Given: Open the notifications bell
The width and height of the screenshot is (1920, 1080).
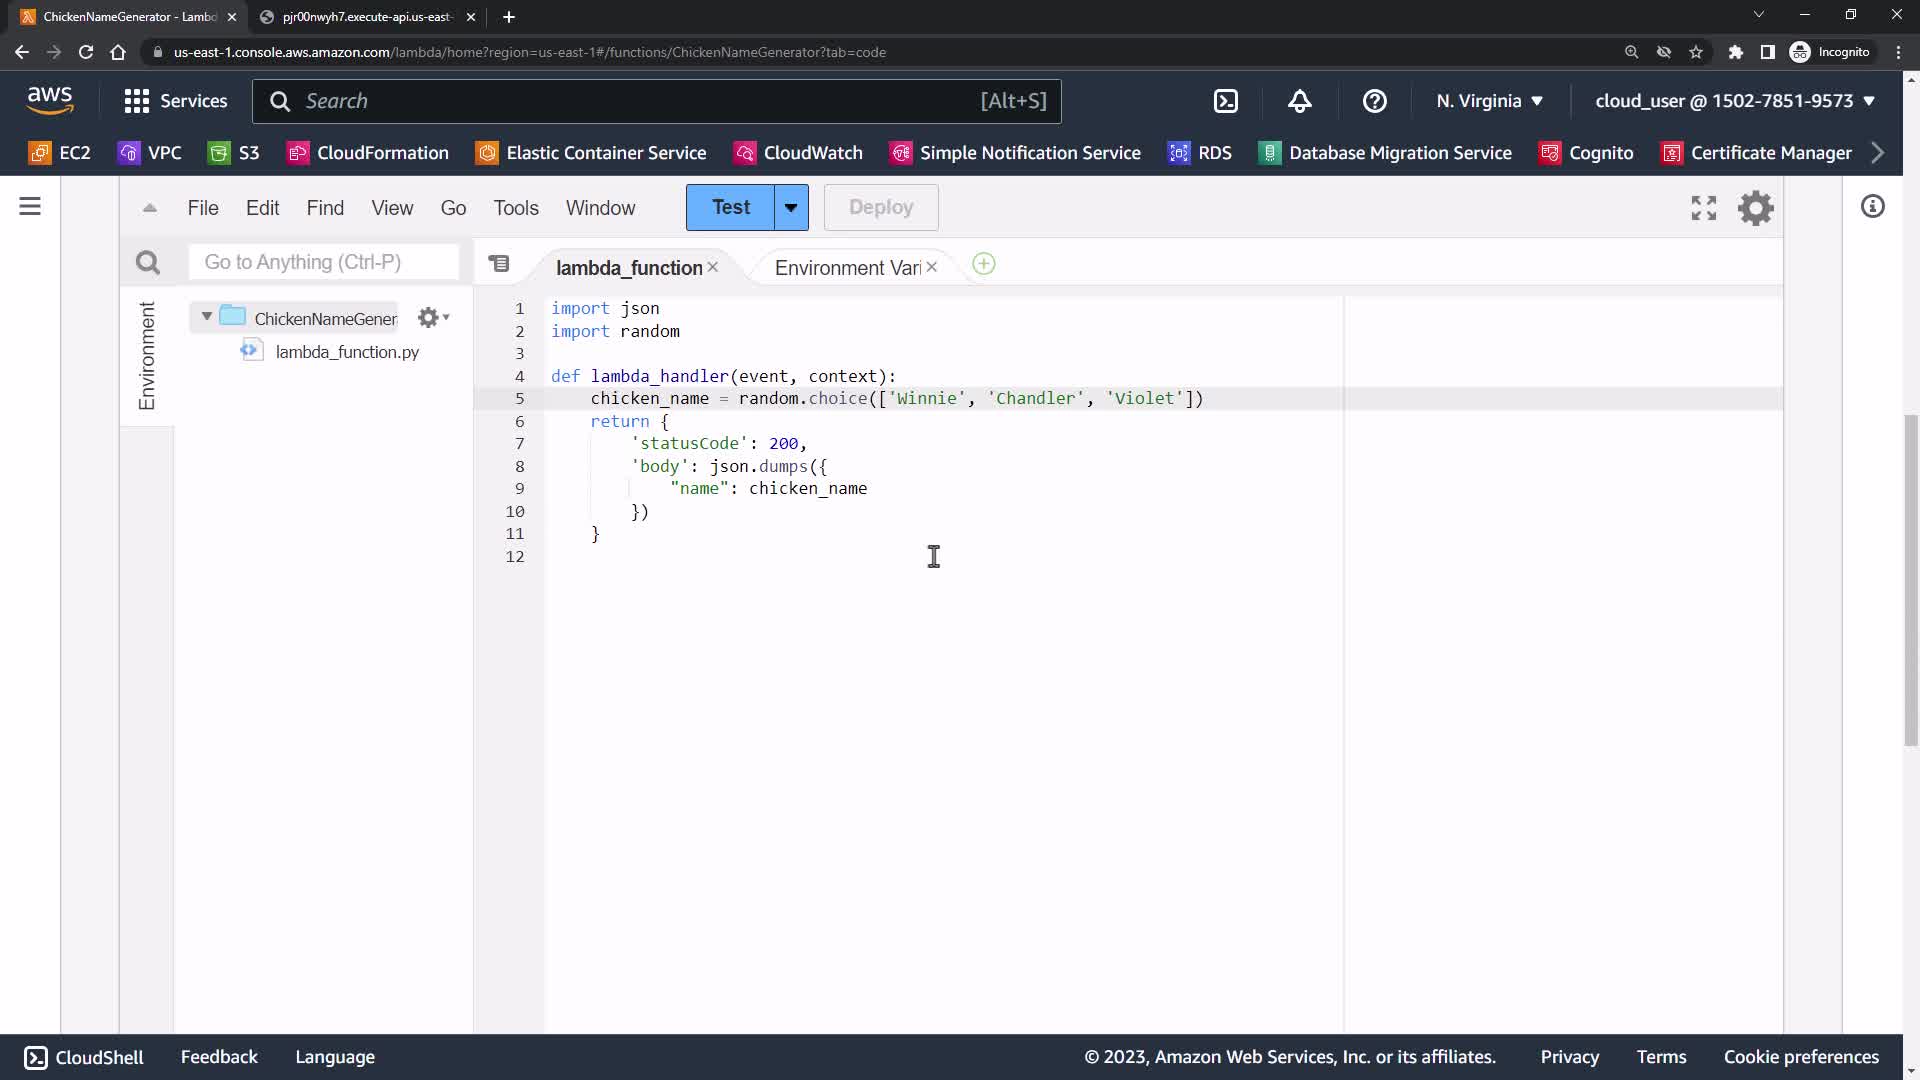Looking at the screenshot, I should 1299,101.
